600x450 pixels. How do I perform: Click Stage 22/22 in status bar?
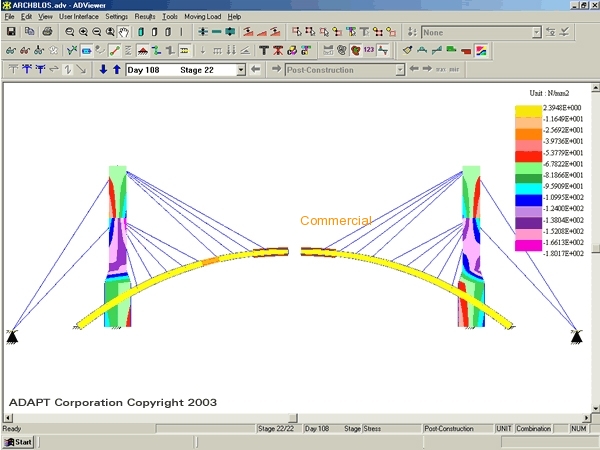coord(276,429)
